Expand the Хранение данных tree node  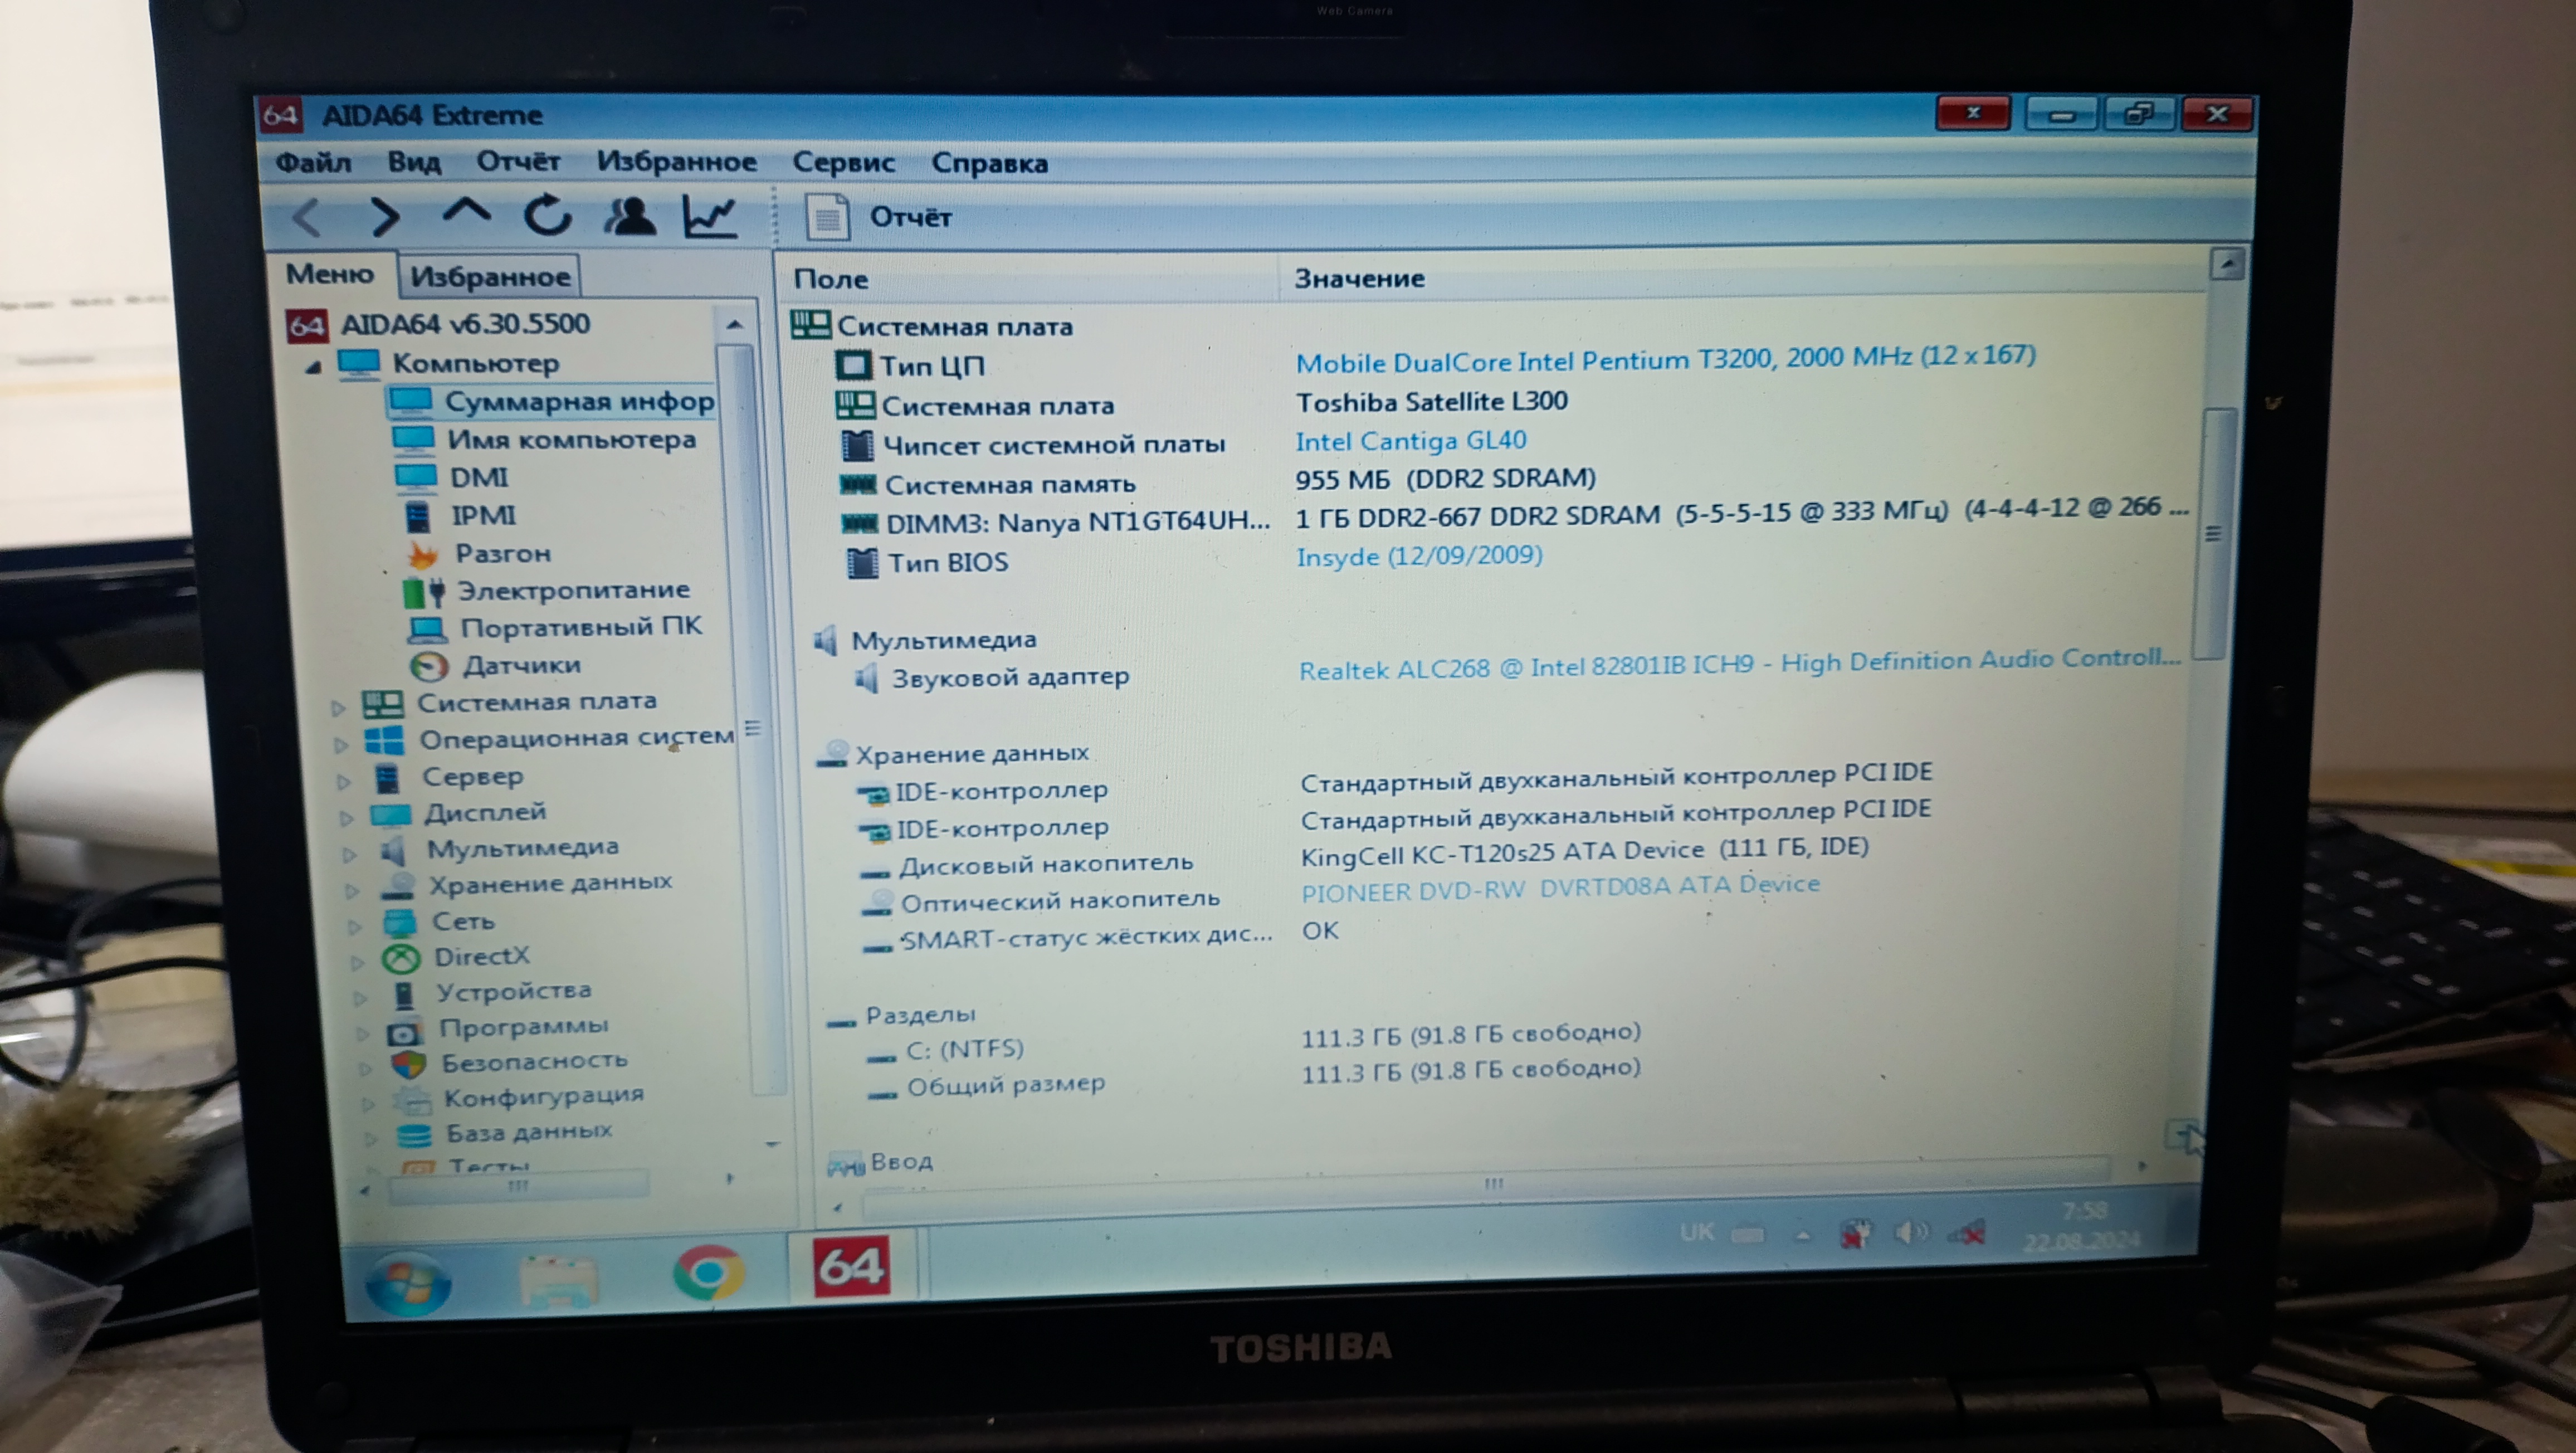click(x=352, y=890)
